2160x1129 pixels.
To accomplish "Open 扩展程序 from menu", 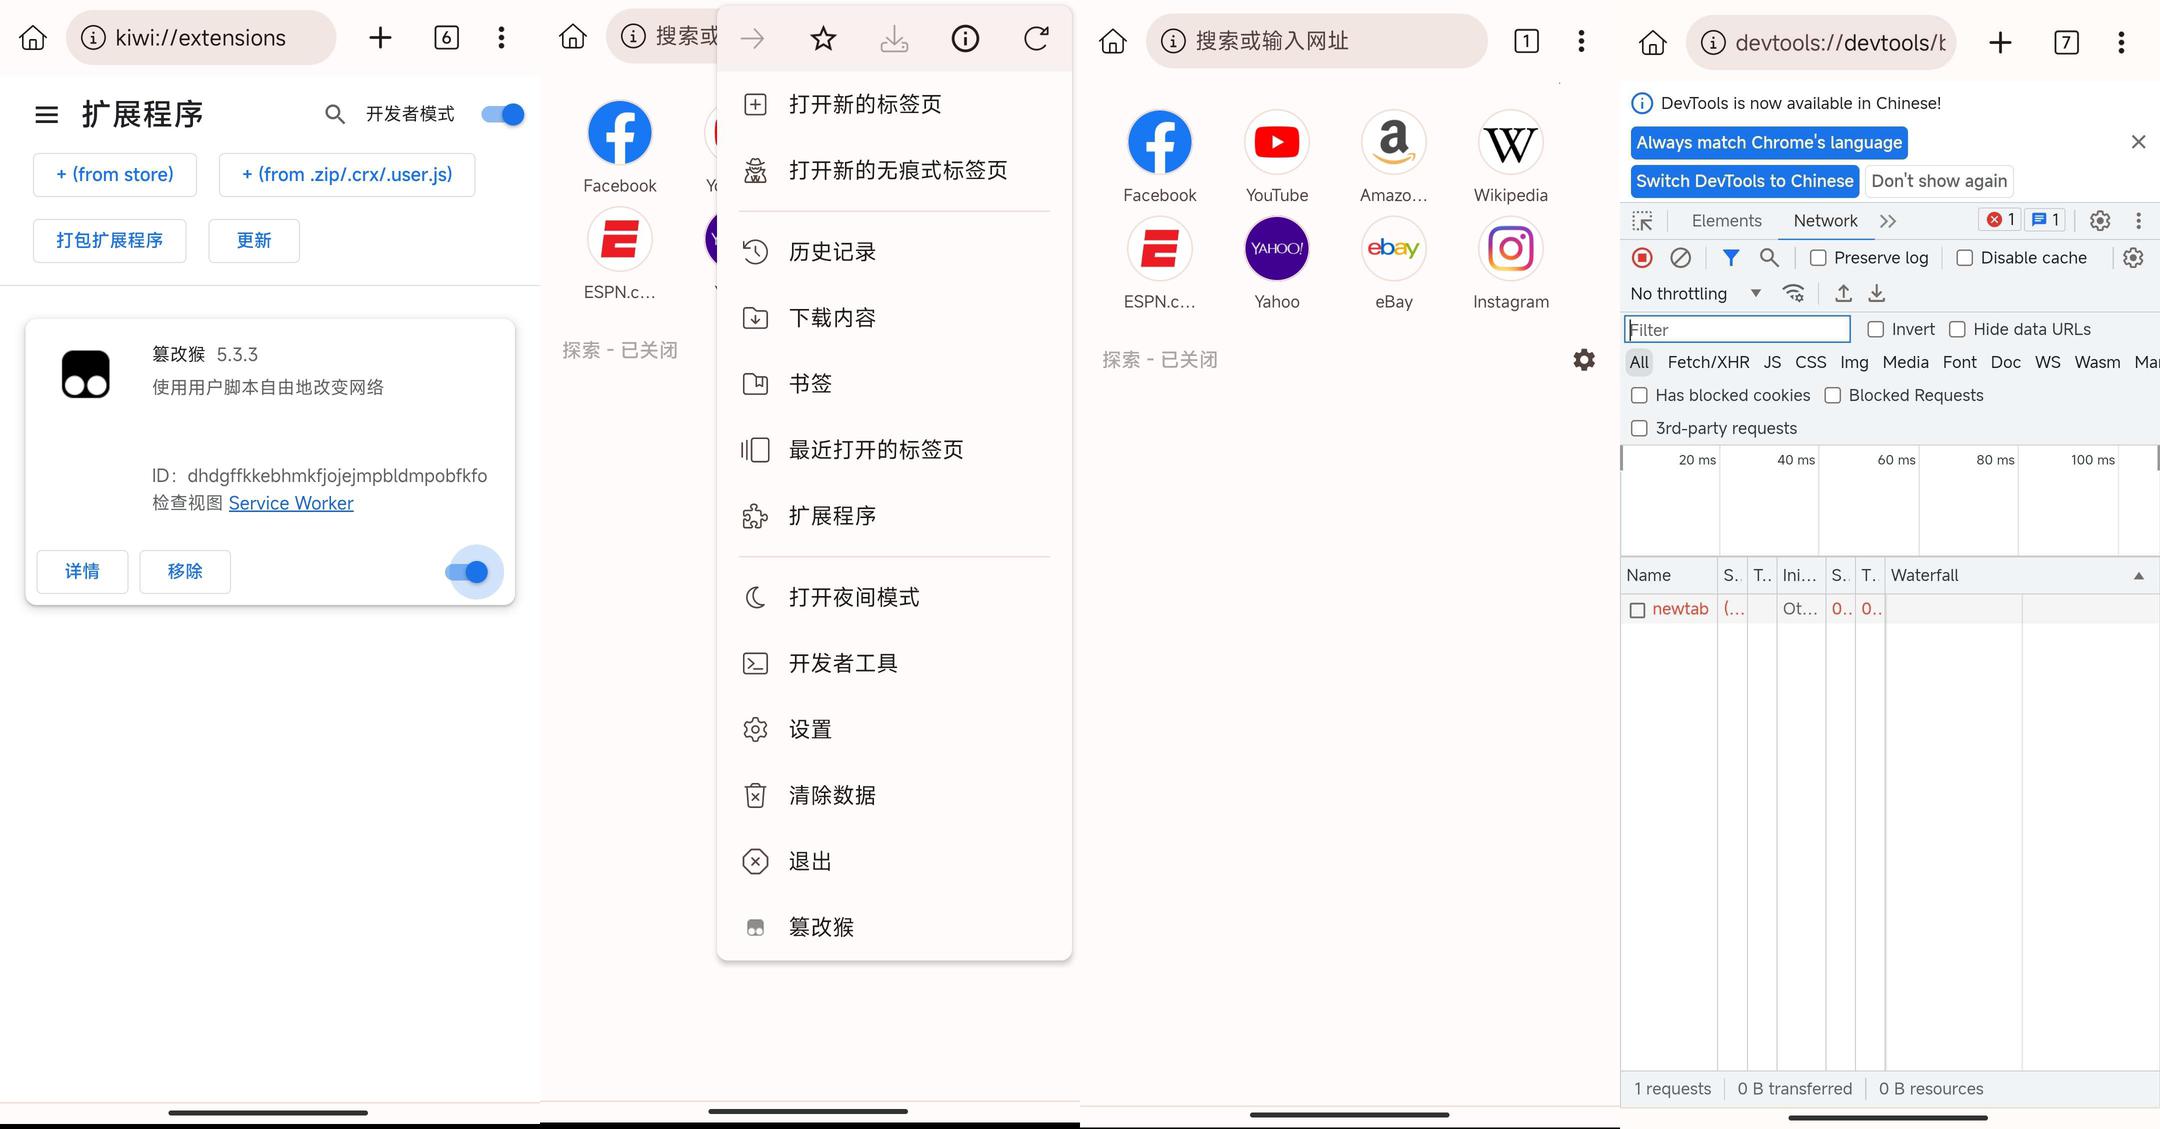I will tap(894, 516).
